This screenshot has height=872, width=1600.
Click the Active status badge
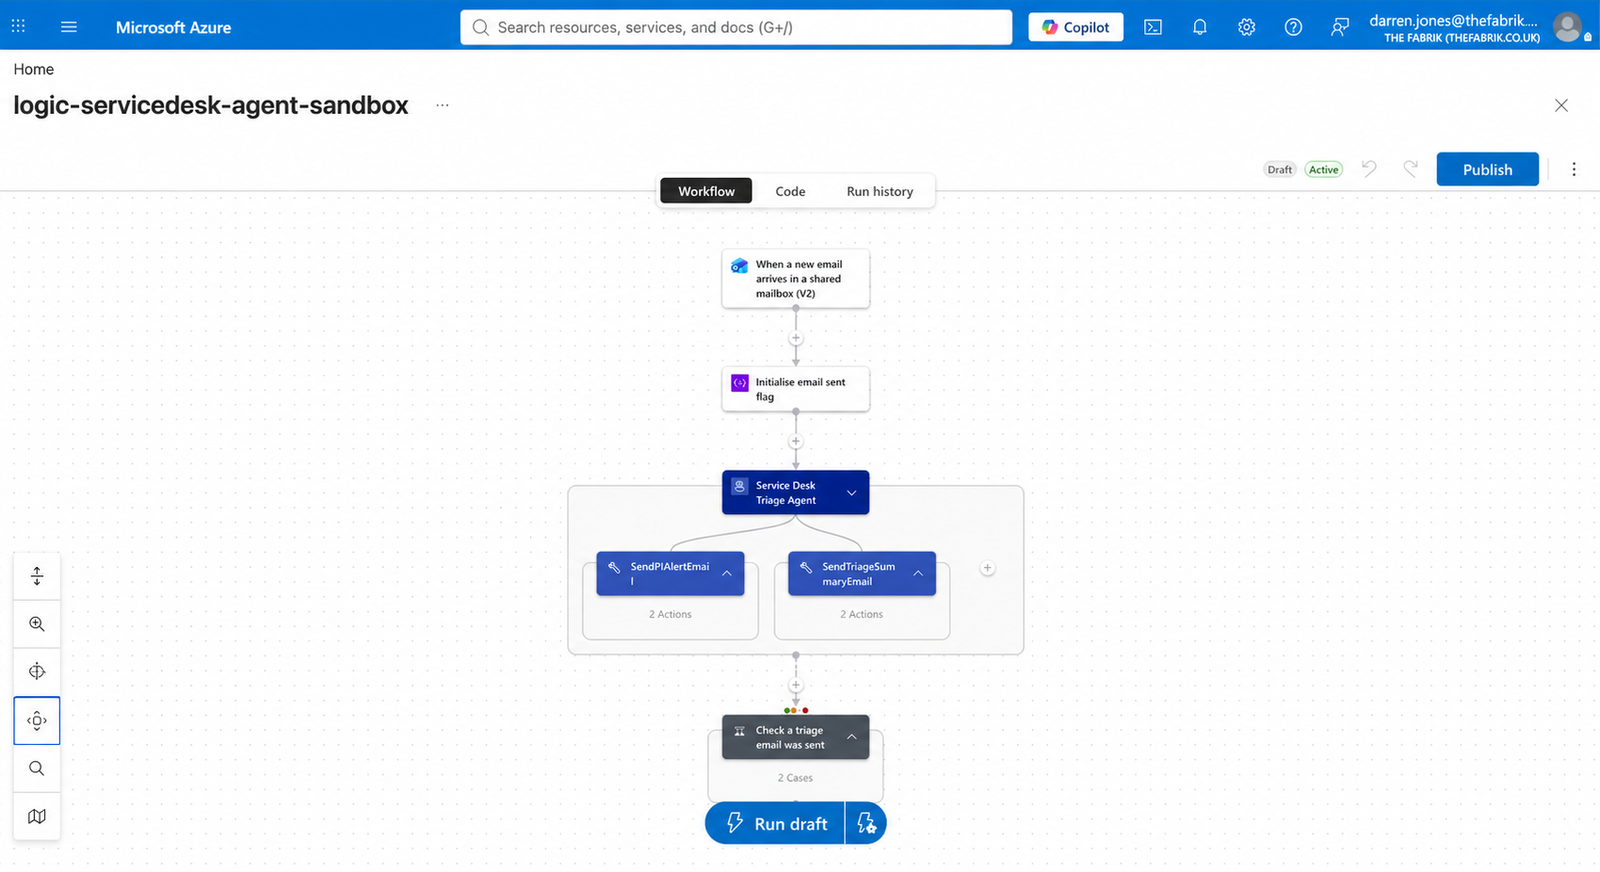[1323, 170]
